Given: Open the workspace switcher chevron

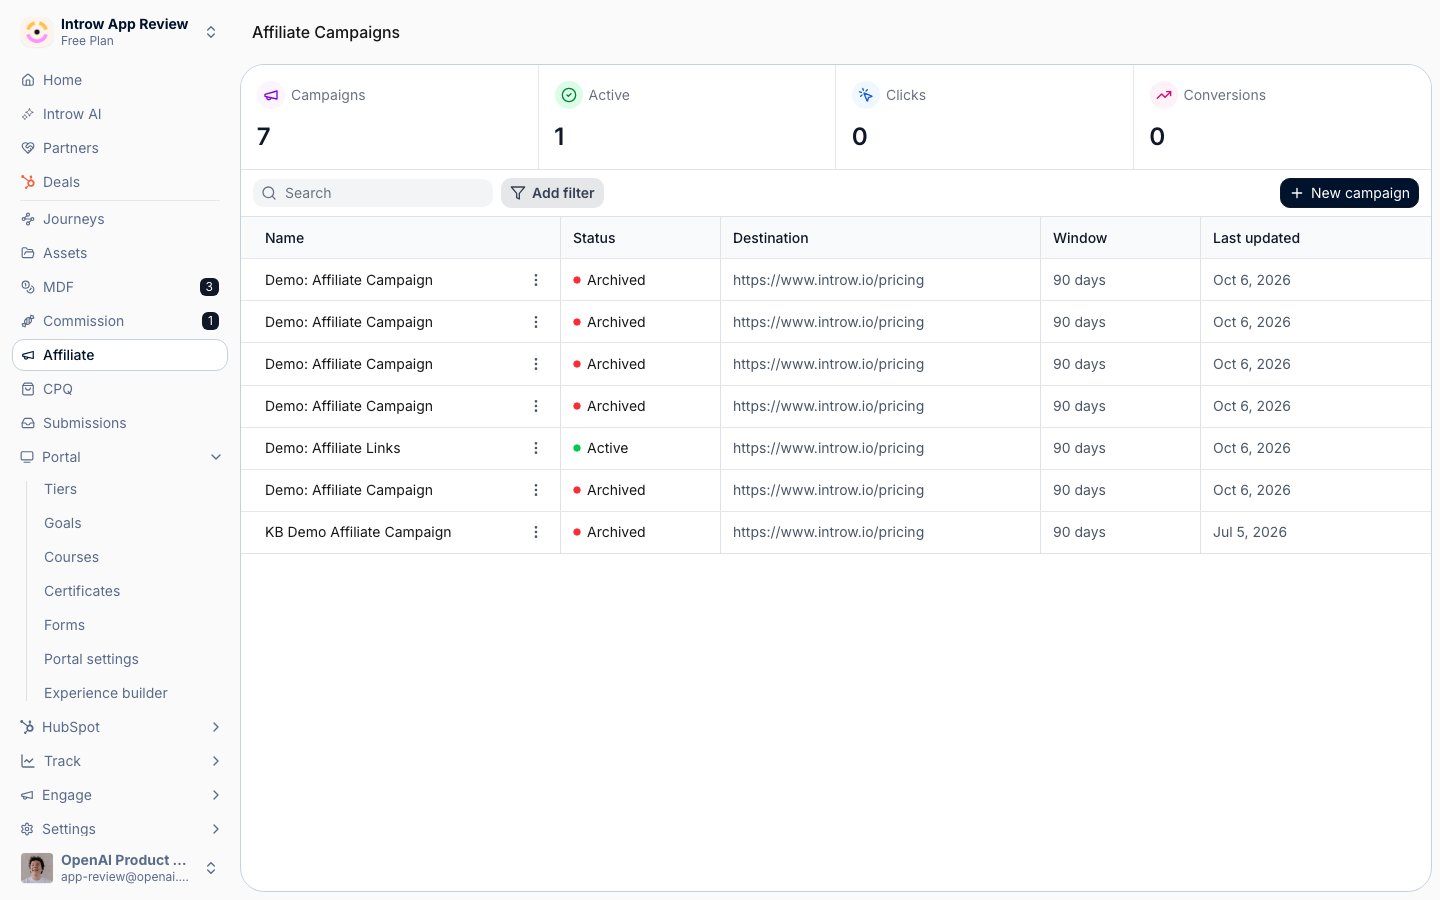Looking at the screenshot, I should click(x=211, y=32).
